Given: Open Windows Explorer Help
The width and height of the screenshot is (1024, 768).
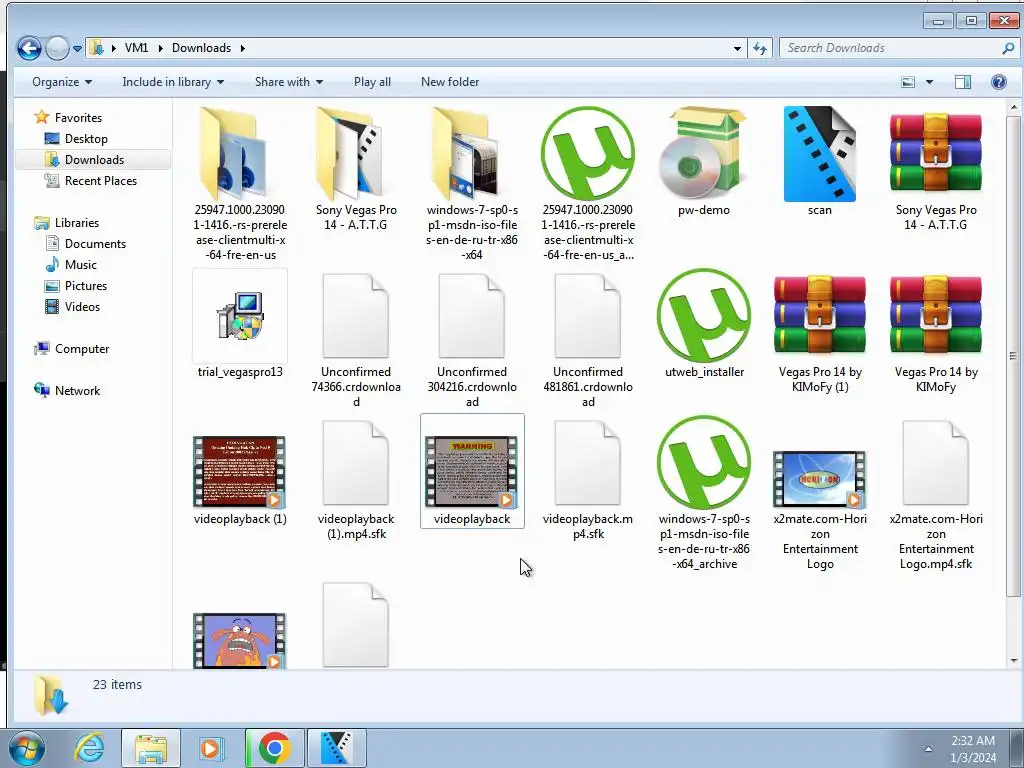Looking at the screenshot, I should pos(999,82).
